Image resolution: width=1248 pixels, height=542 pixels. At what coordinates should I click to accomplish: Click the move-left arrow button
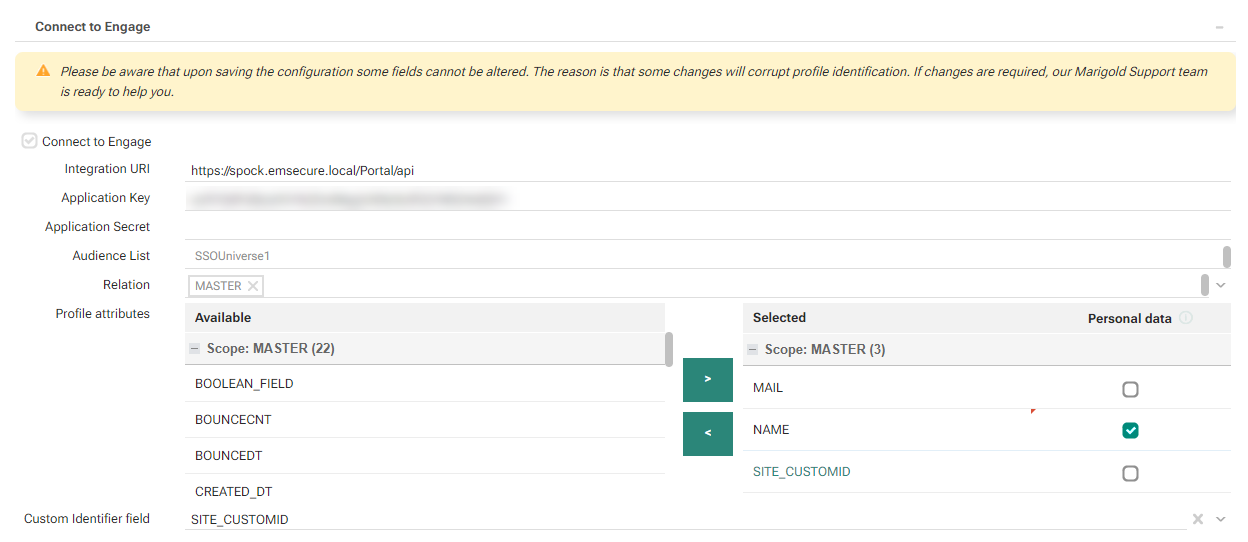[x=708, y=433]
